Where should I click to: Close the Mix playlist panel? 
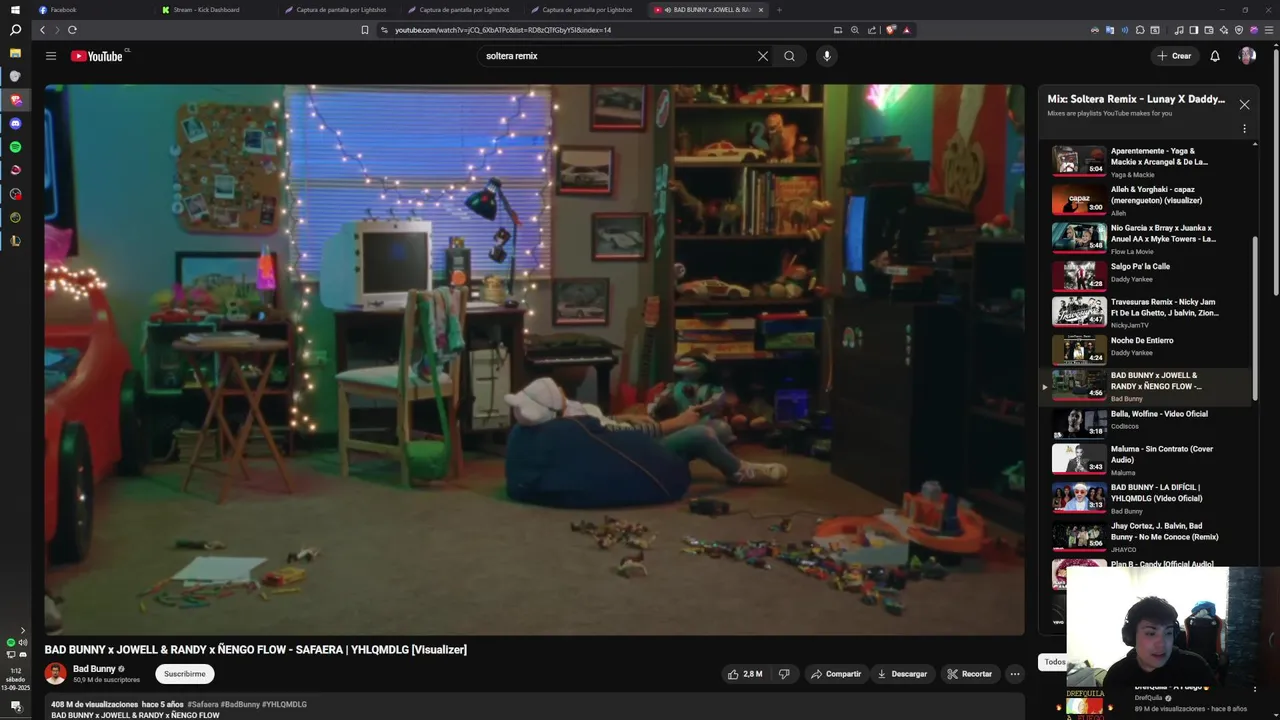1244,105
